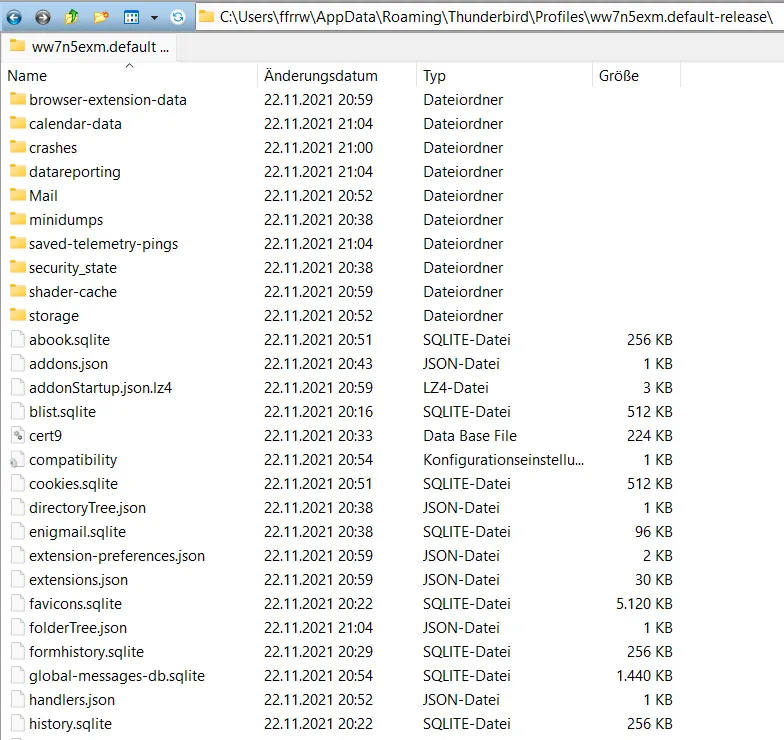Select the cert9 database file icon
Screen dimensions: 784x740
coord(18,436)
